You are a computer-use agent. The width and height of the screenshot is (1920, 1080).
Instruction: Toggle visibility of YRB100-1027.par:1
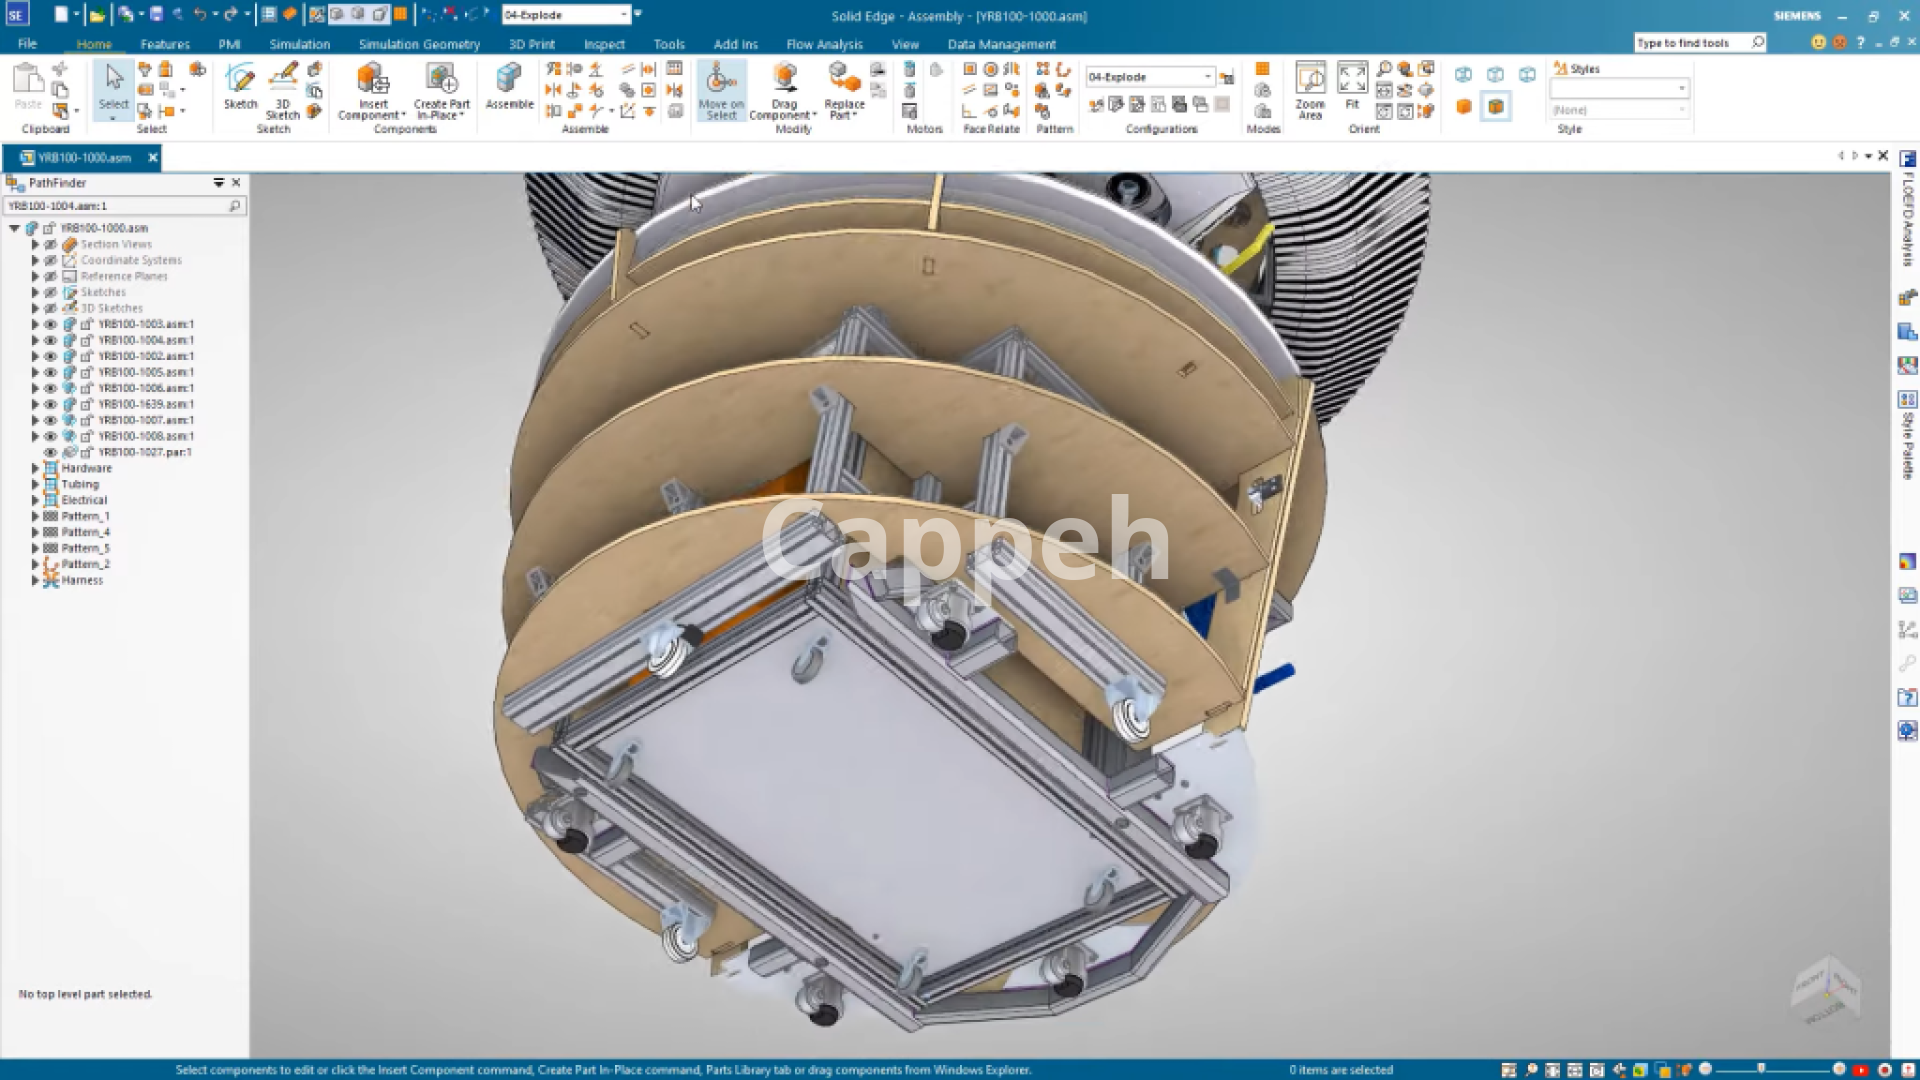pyautogui.click(x=51, y=452)
